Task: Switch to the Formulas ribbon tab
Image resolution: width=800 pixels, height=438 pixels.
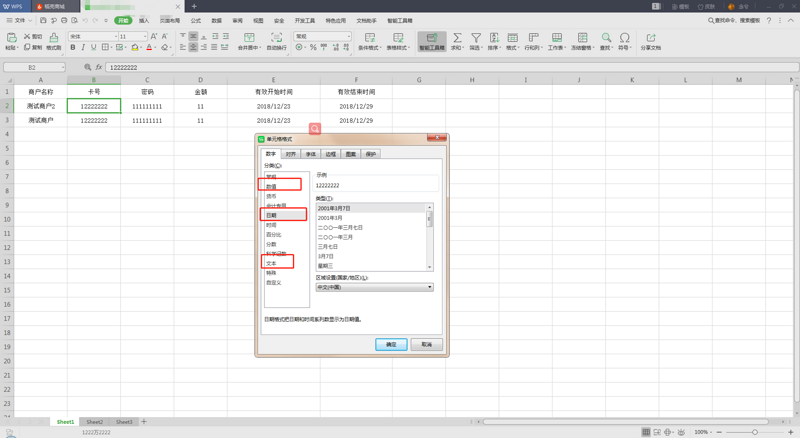Action: point(196,20)
